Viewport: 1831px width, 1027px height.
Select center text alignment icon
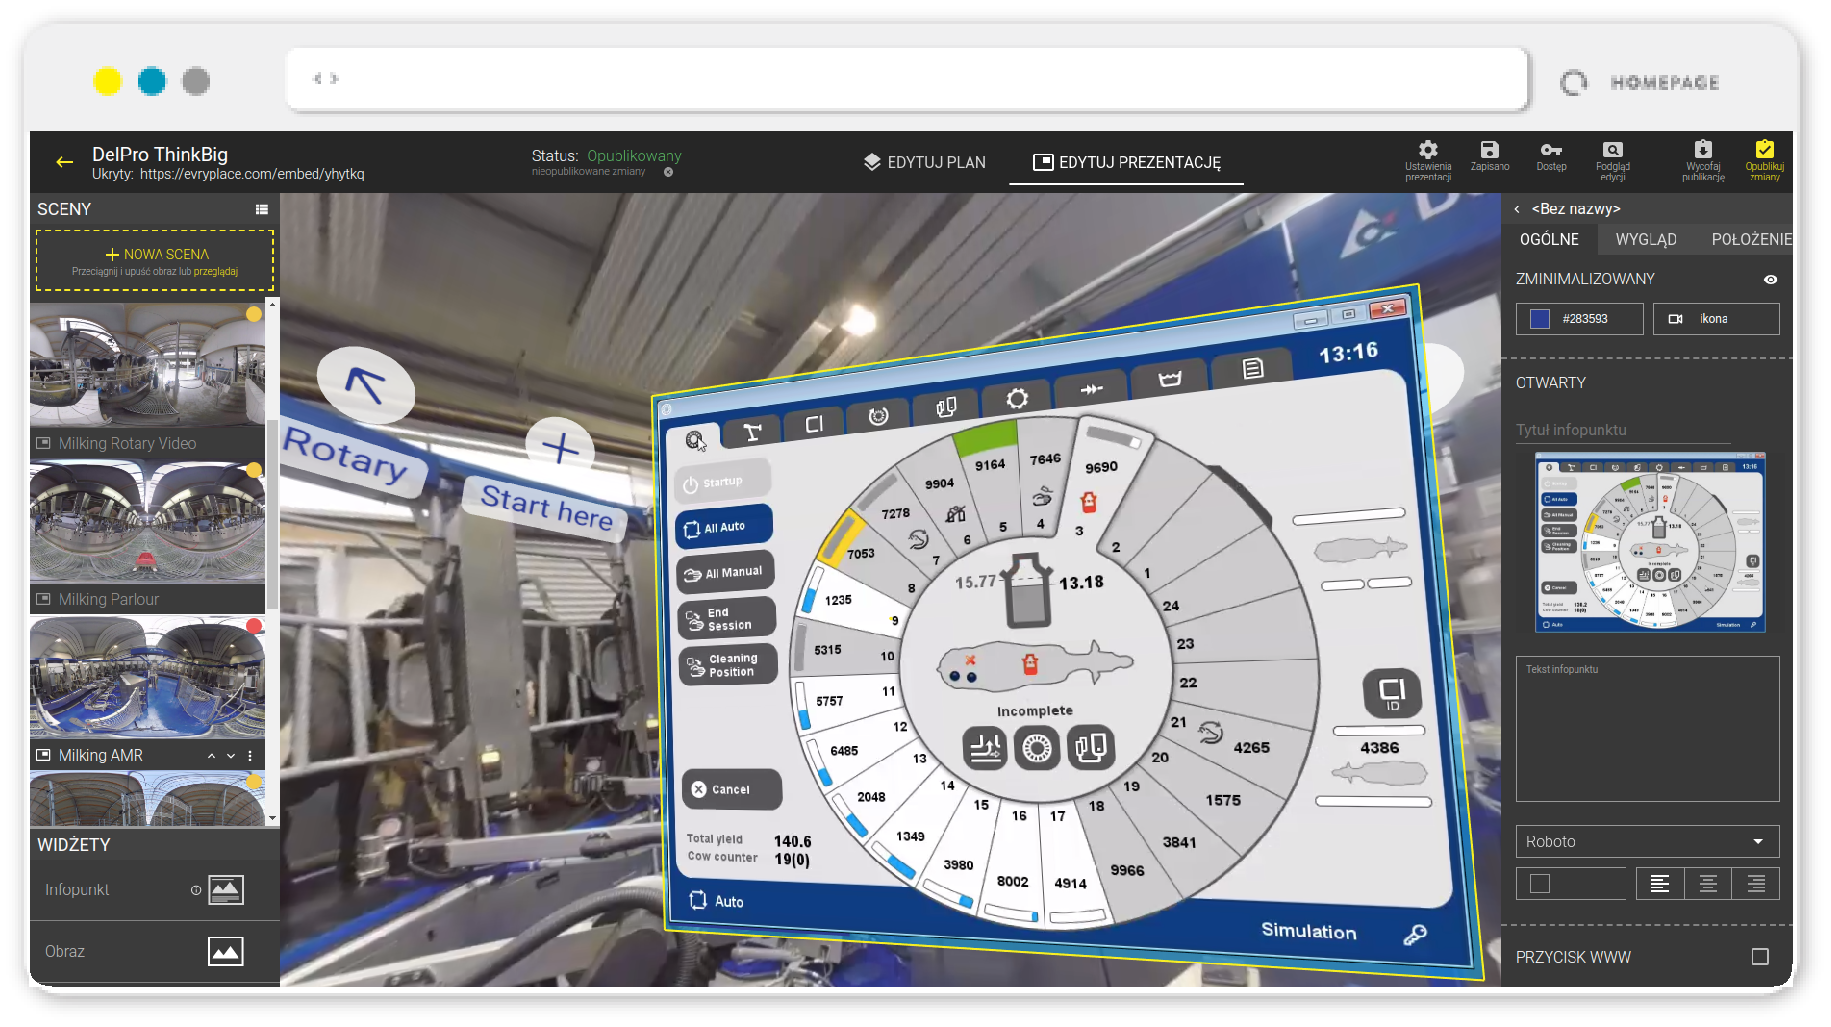click(x=1708, y=884)
